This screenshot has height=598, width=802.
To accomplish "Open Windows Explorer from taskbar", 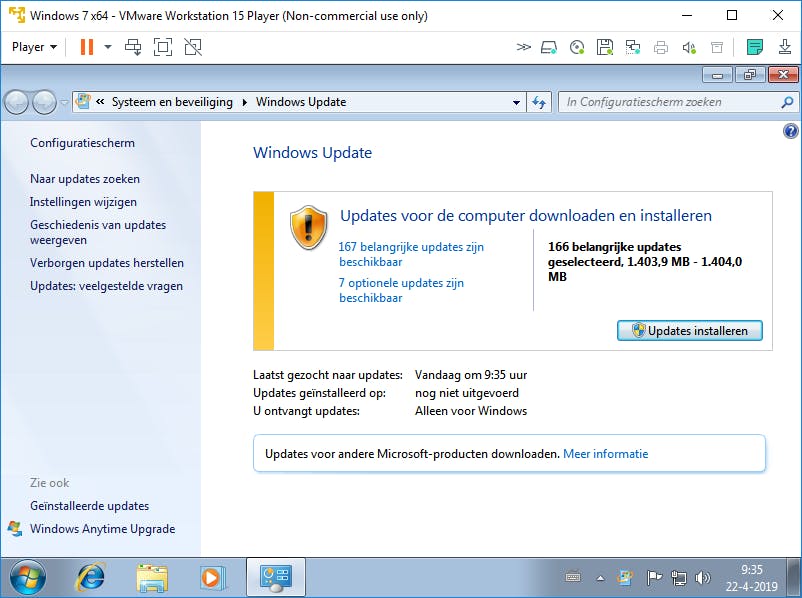I will 152,578.
